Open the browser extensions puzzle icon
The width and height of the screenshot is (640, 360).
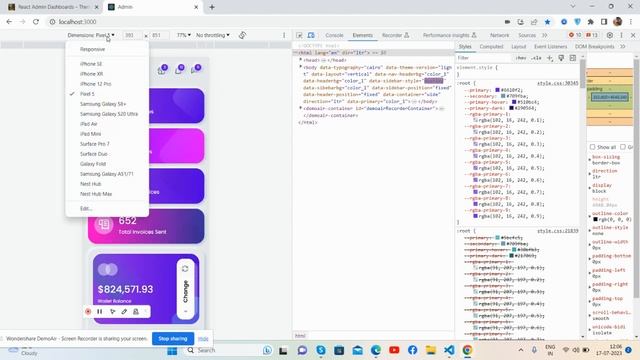point(590,22)
